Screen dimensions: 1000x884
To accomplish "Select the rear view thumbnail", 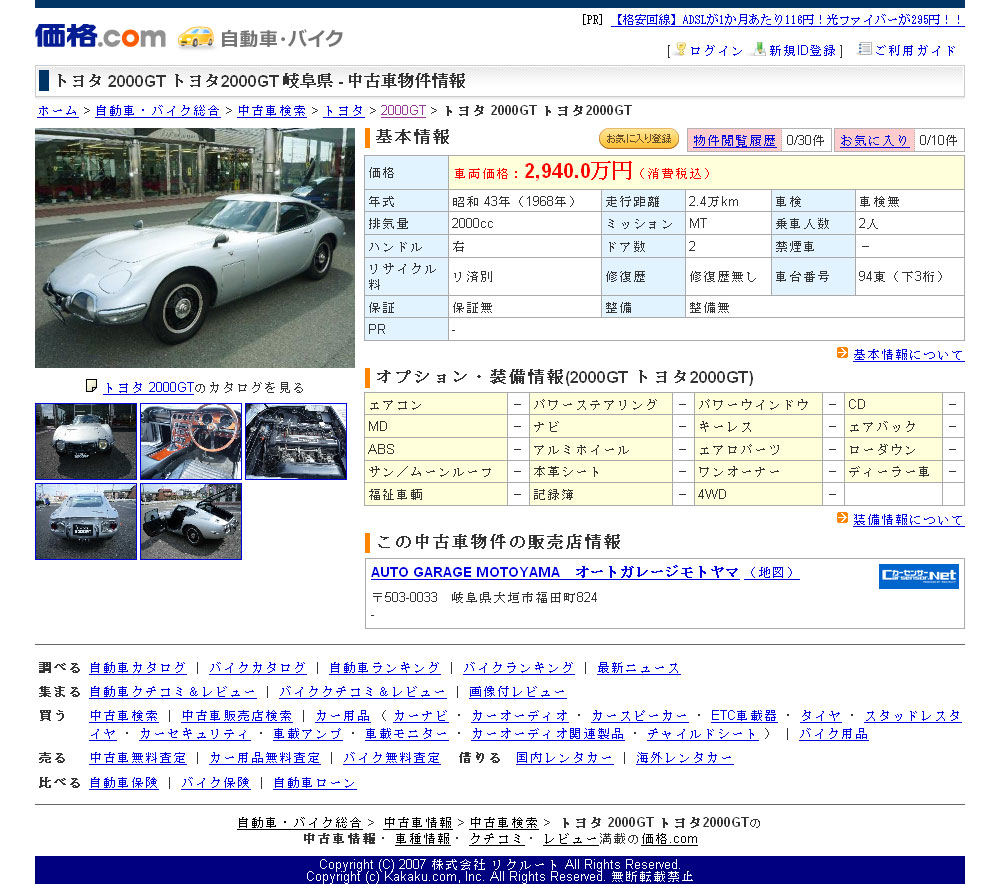I will (x=86, y=522).
